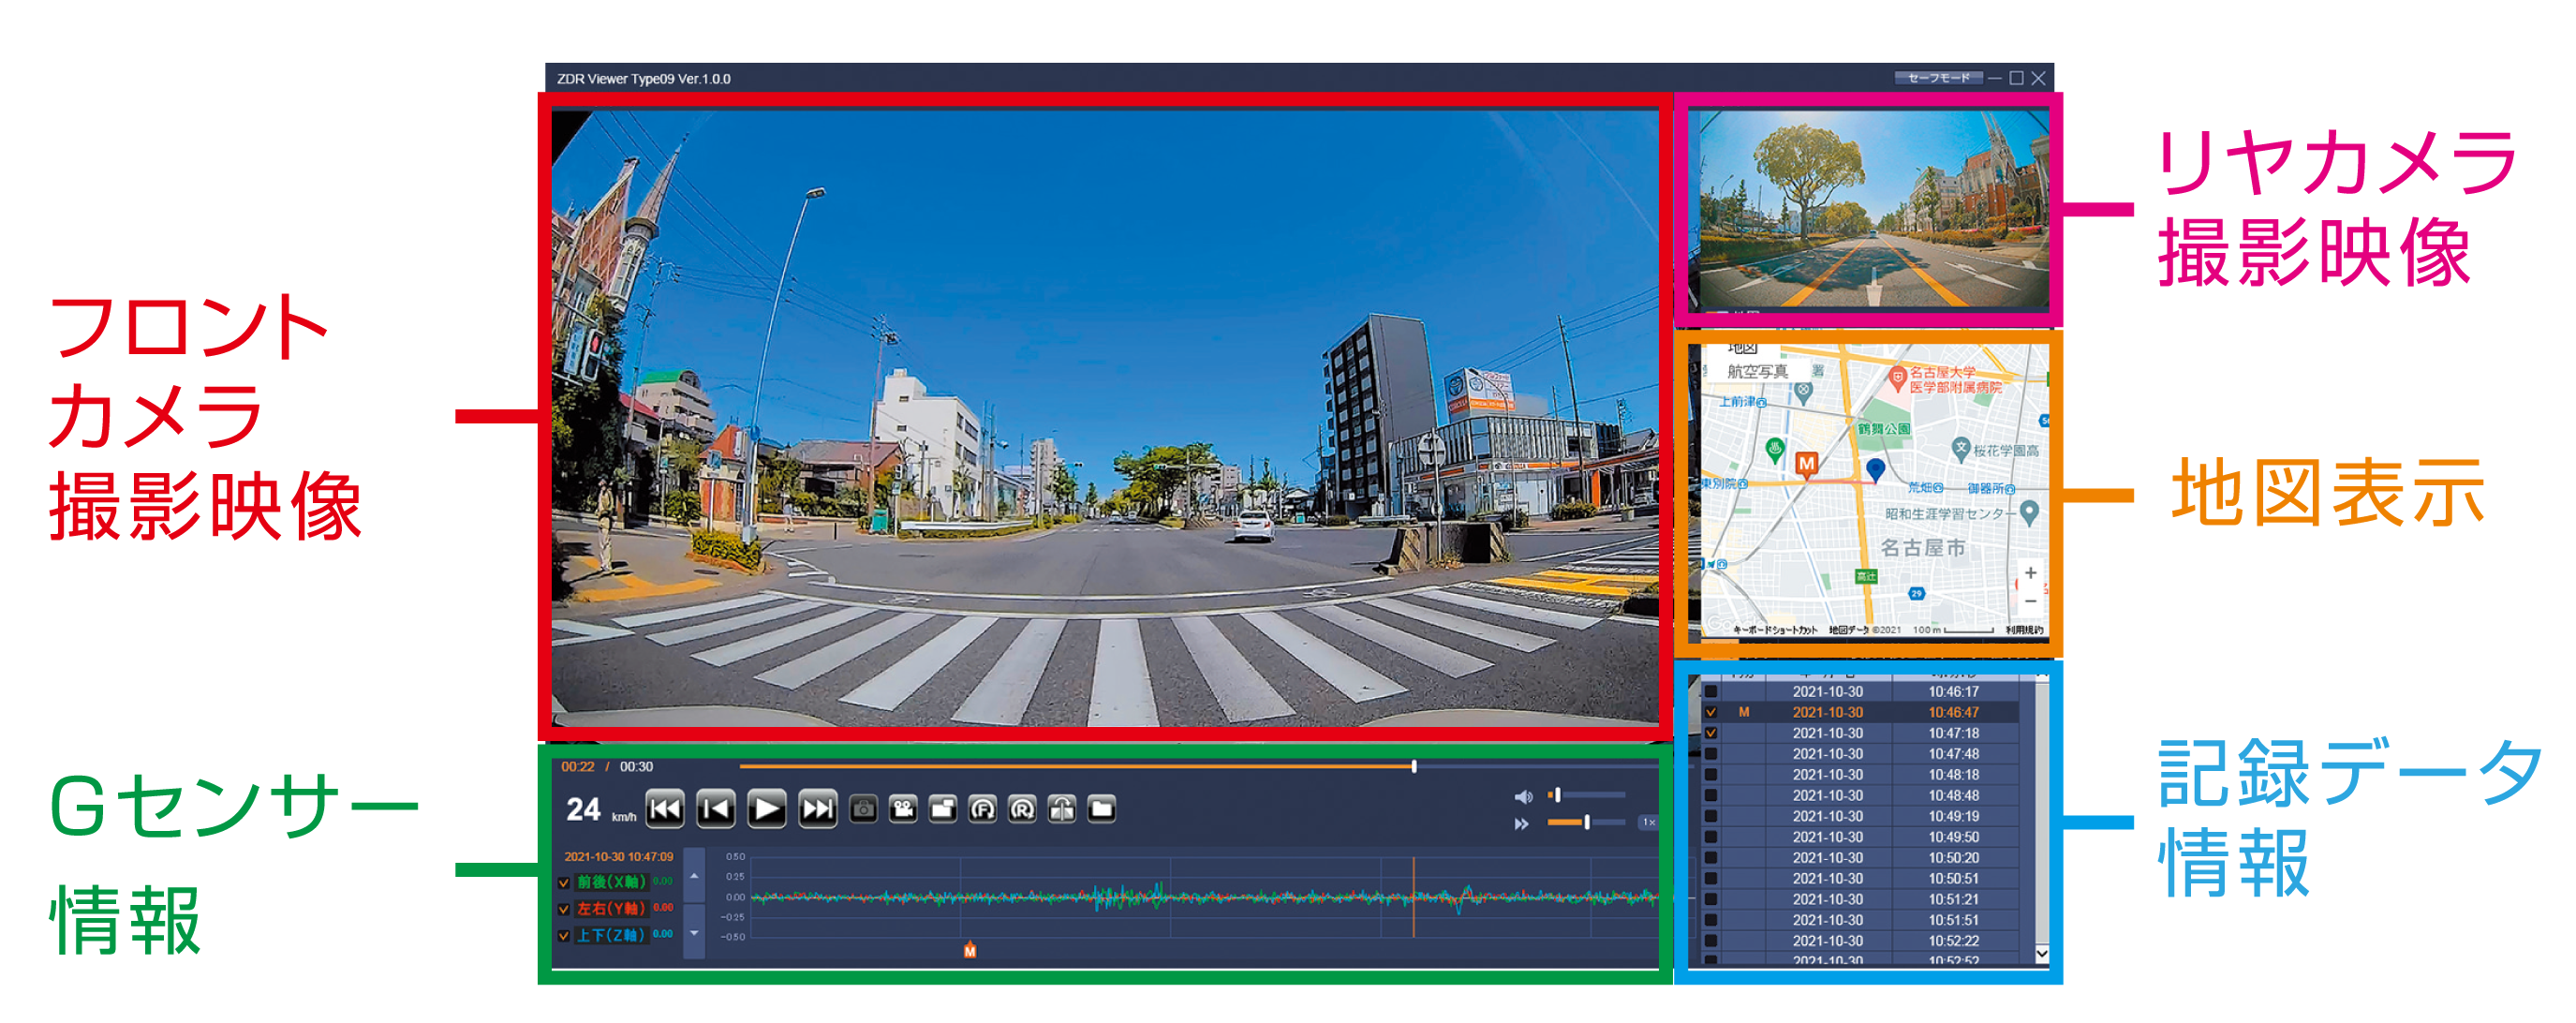Open folder icon in playback toolbar

pyautogui.click(x=1102, y=809)
